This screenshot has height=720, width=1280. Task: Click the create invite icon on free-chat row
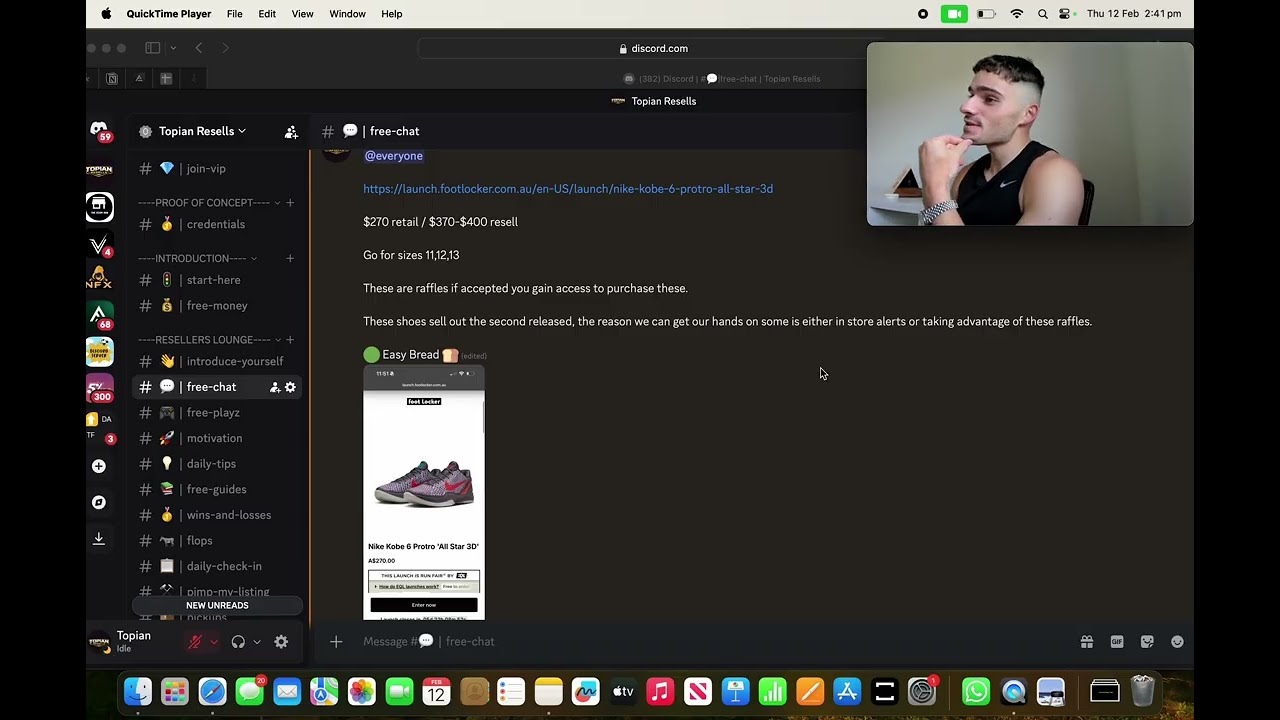click(275, 387)
